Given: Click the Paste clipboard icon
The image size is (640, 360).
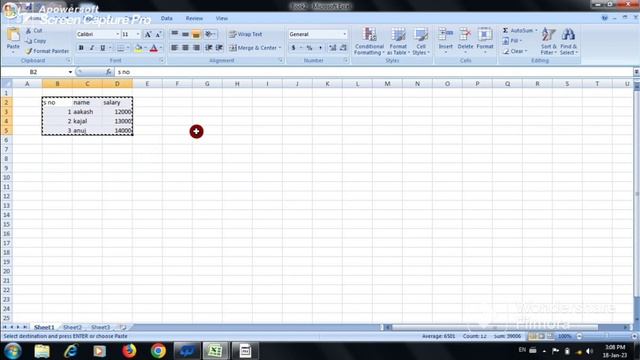Looking at the screenshot, I should pos(13,35).
